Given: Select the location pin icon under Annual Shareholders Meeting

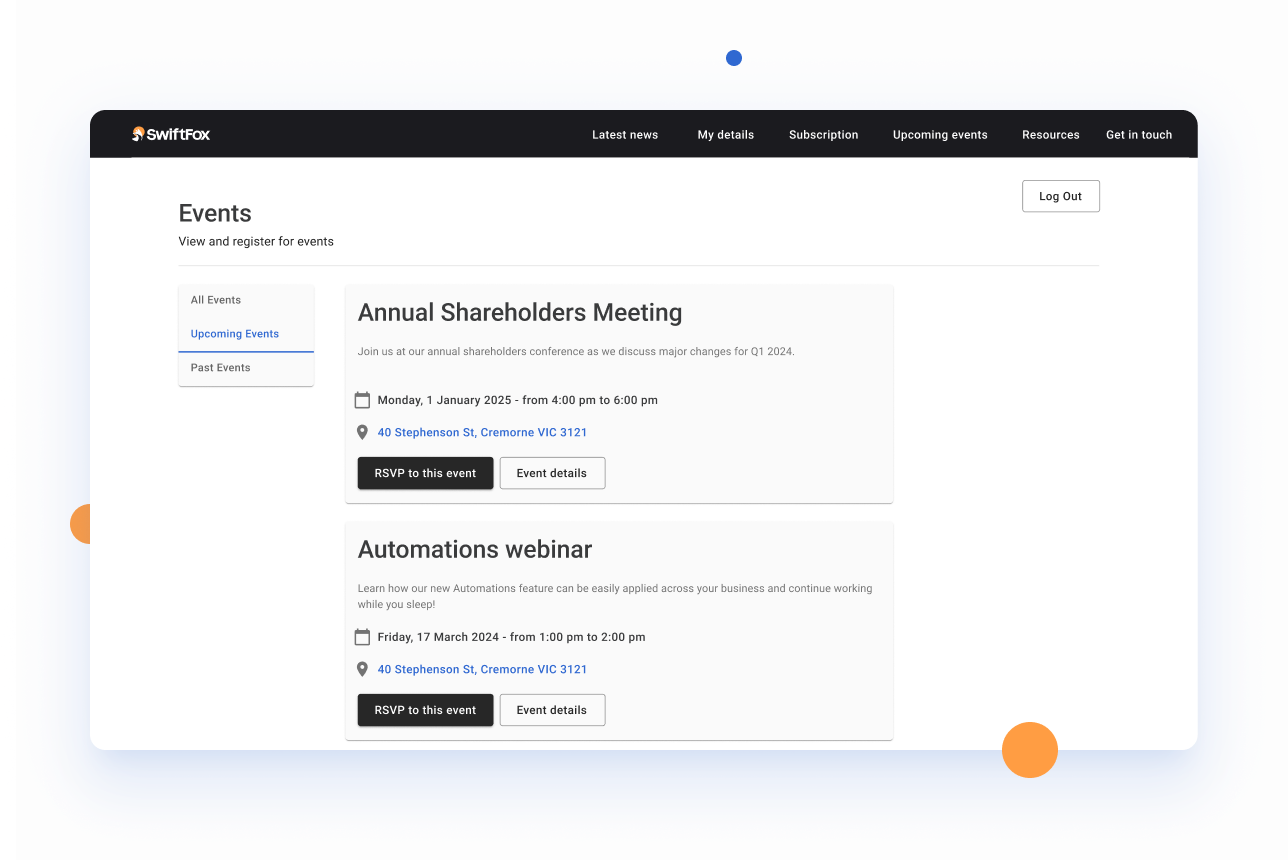Looking at the screenshot, I should [362, 431].
